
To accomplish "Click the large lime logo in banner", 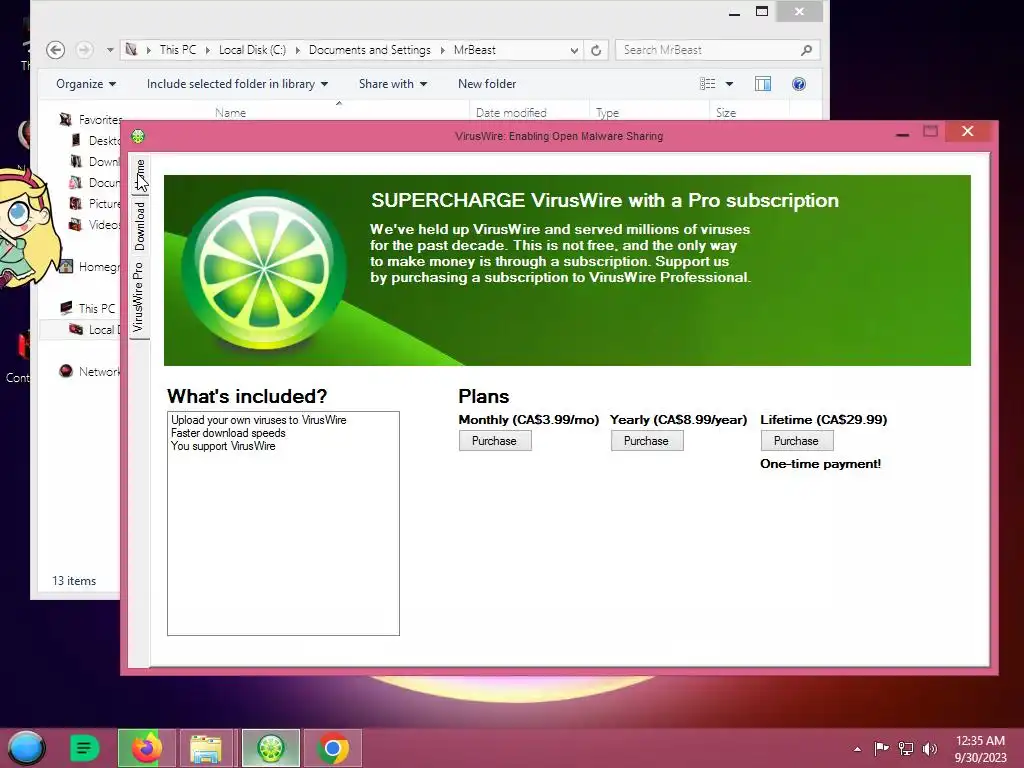I will [x=264, y=270].
